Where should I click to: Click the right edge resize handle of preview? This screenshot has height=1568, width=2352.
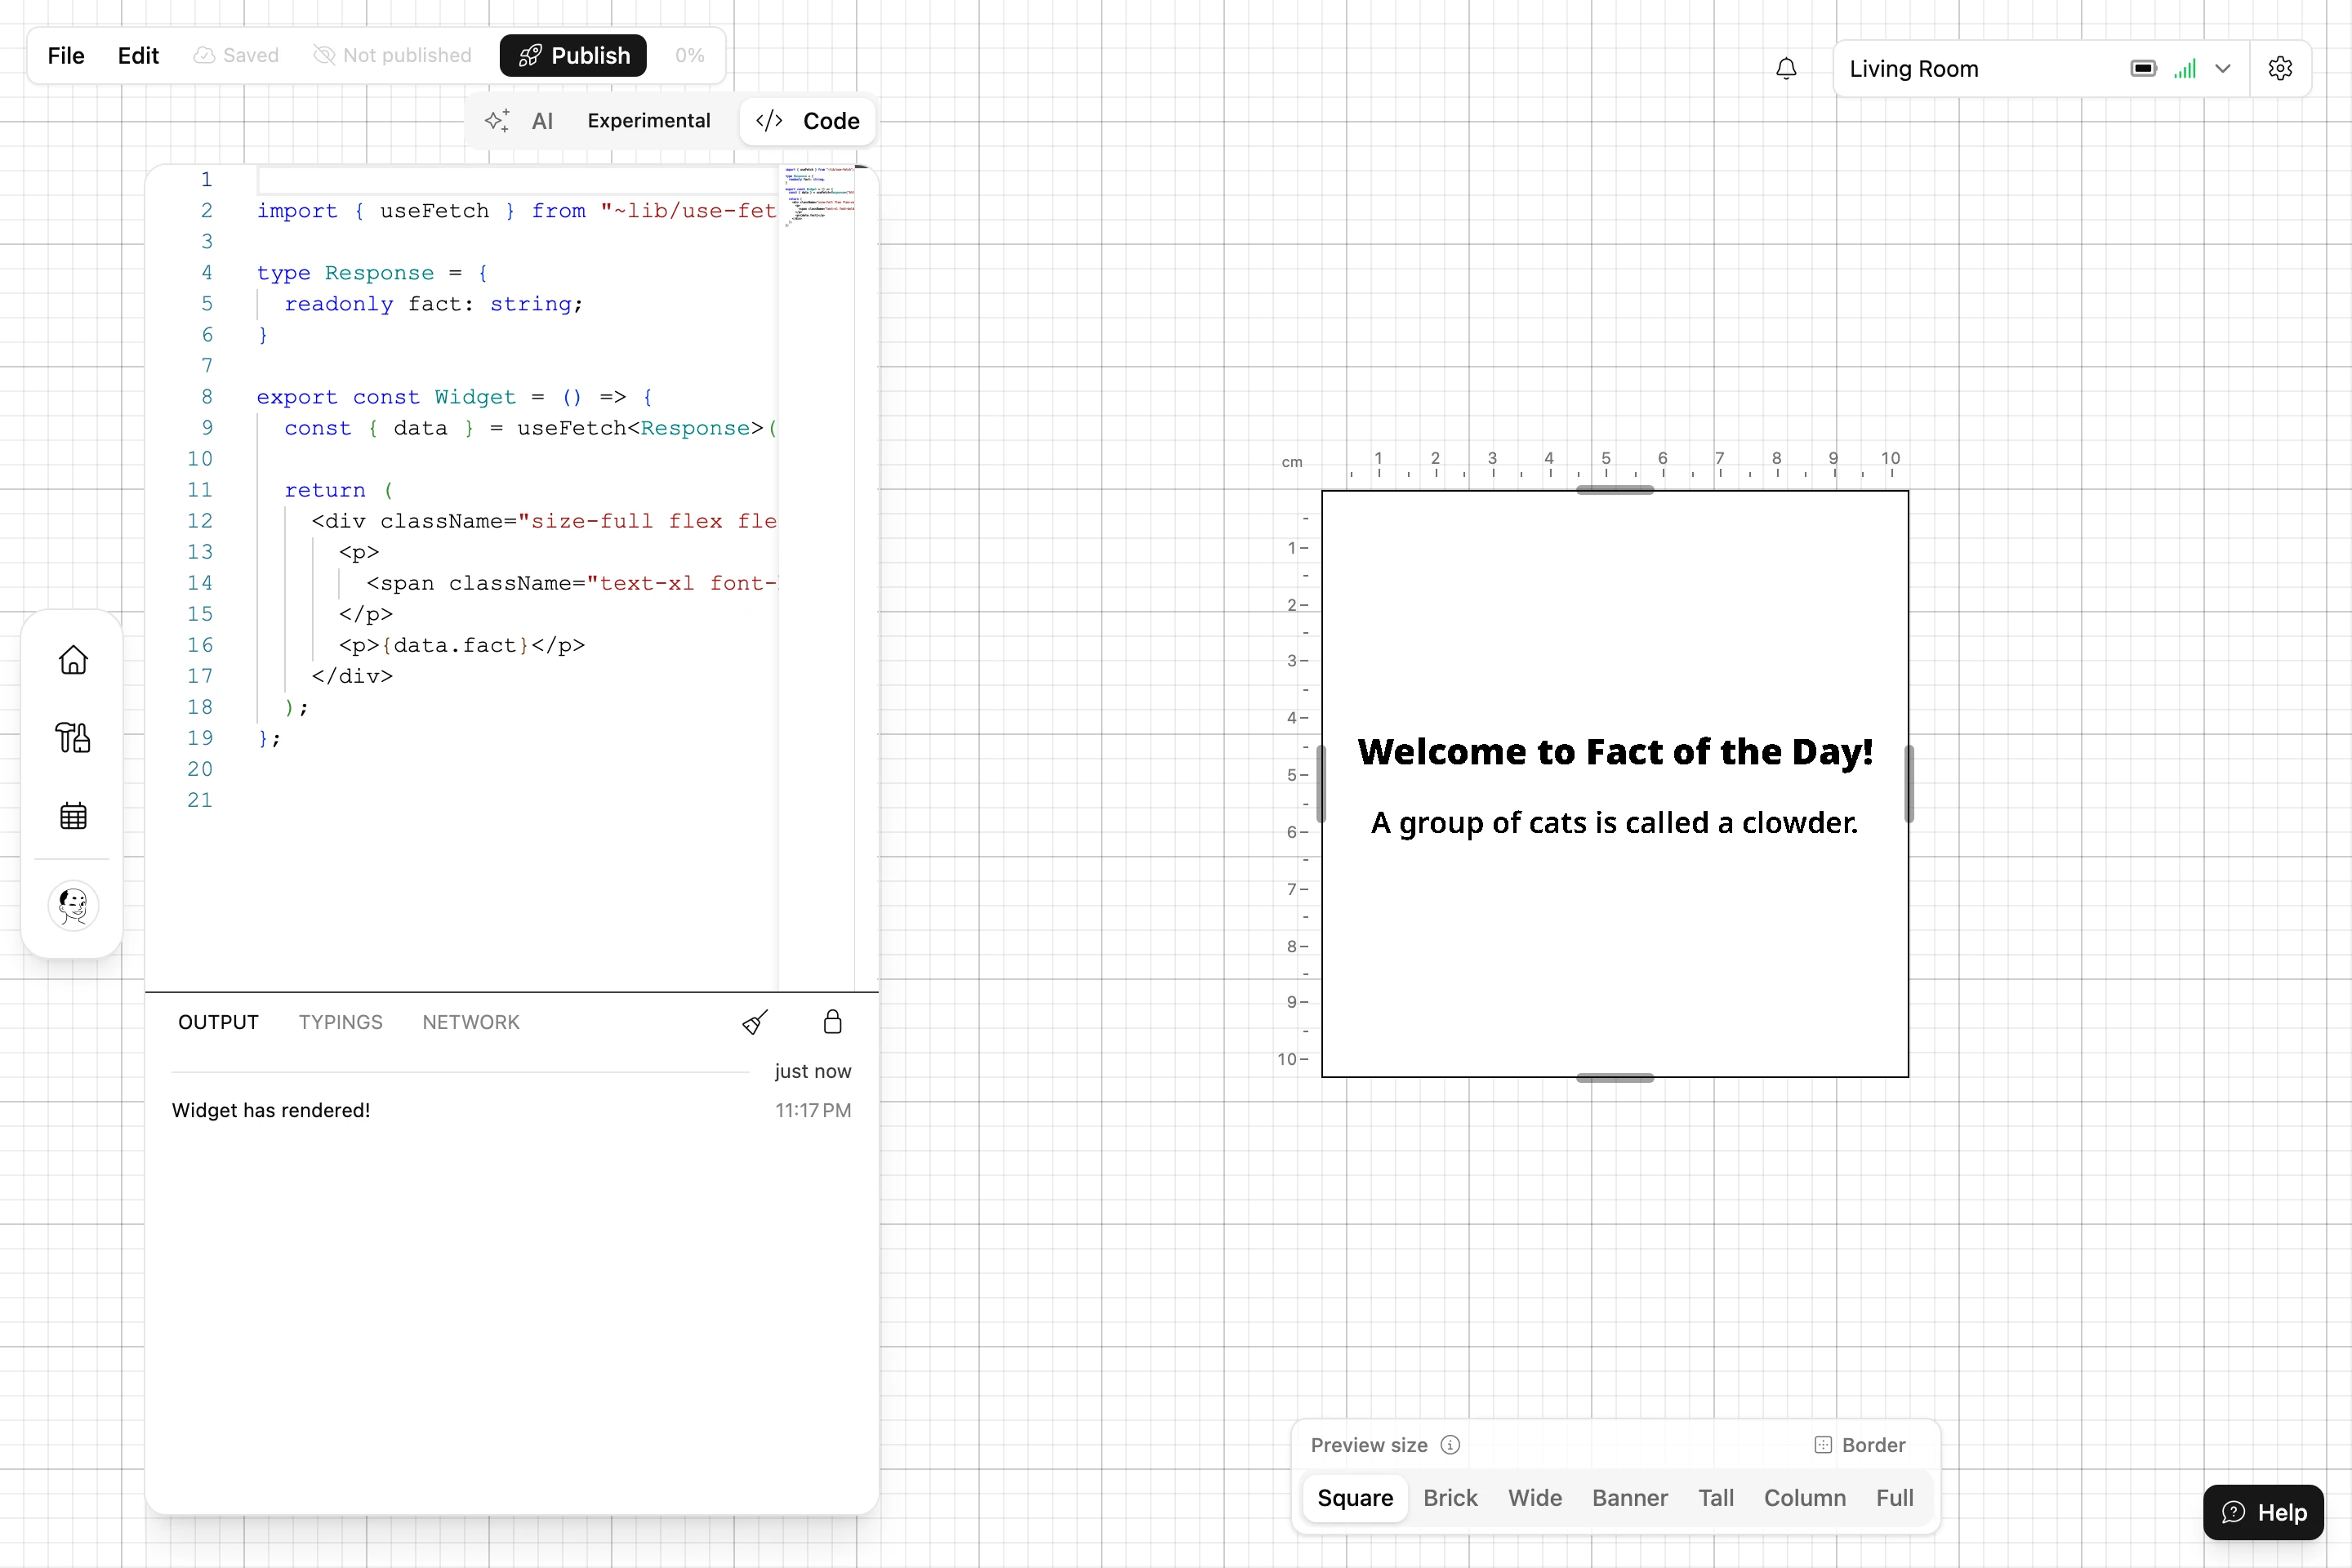(x=1909, y=784)
